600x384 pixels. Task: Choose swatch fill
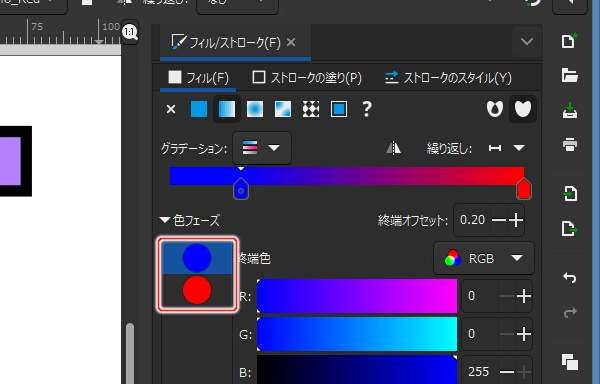(x=339, y=109)
